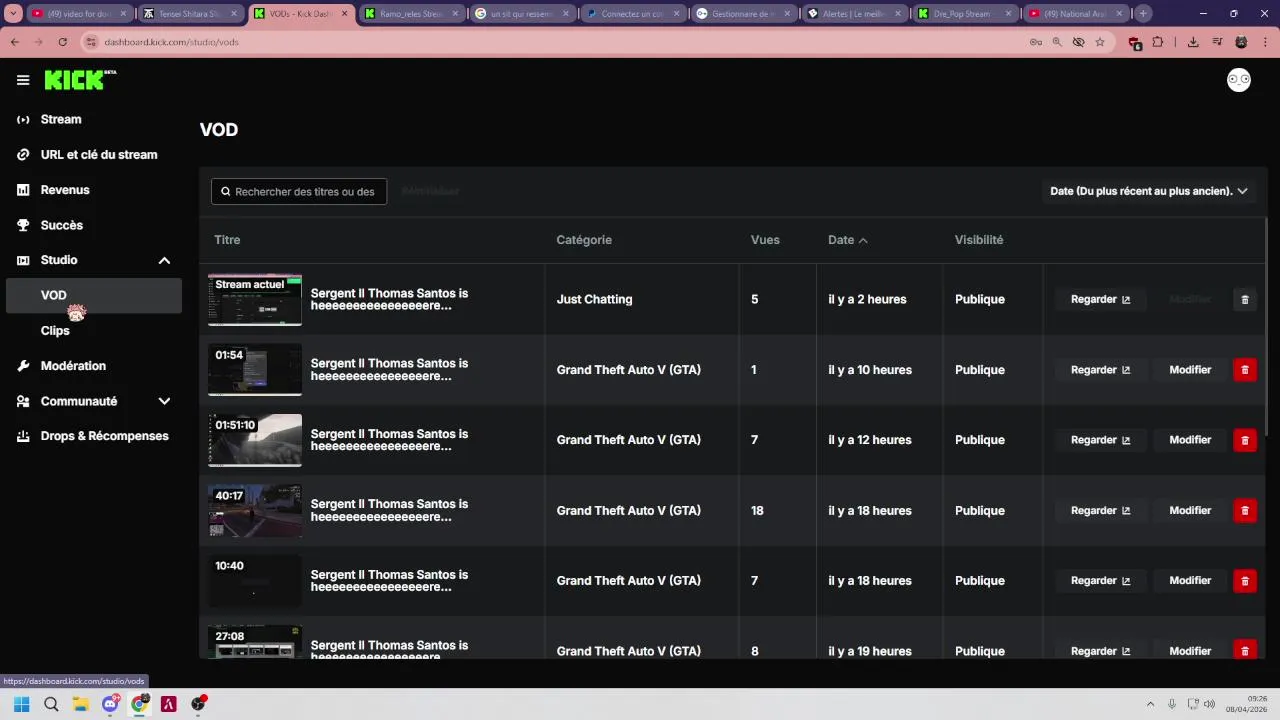Open the profile avatar menu
Viewport: 1280px width, 720px height.
coord(1239,81)
